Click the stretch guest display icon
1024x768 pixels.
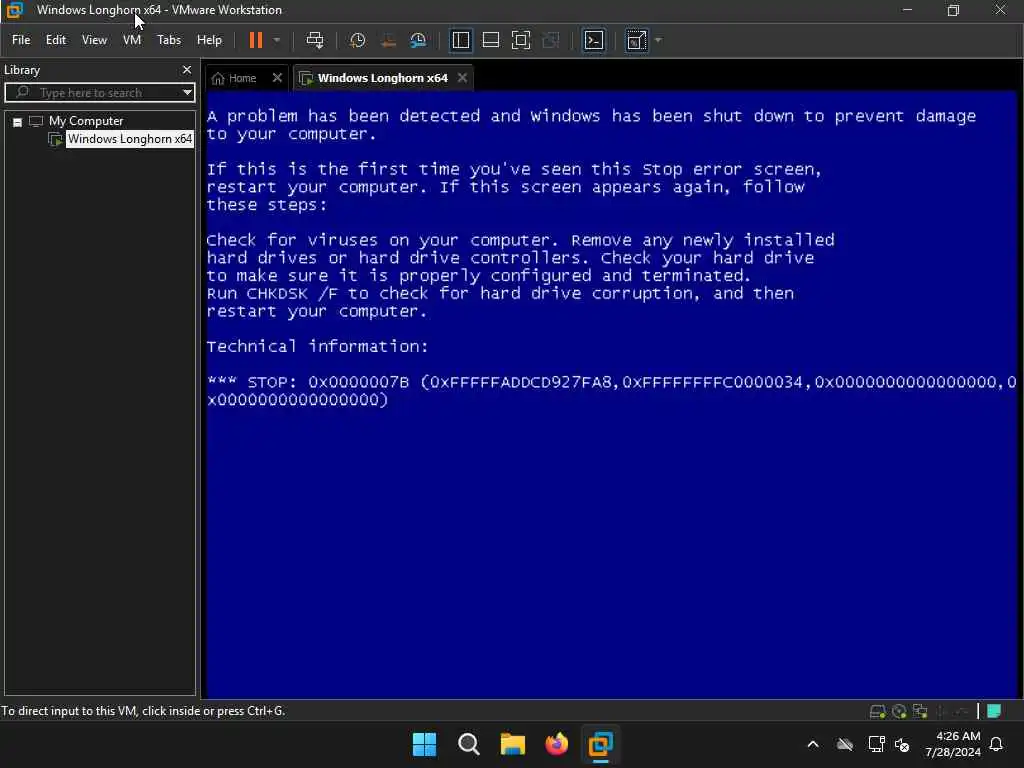pyautogui.click(x=636, y=40)
